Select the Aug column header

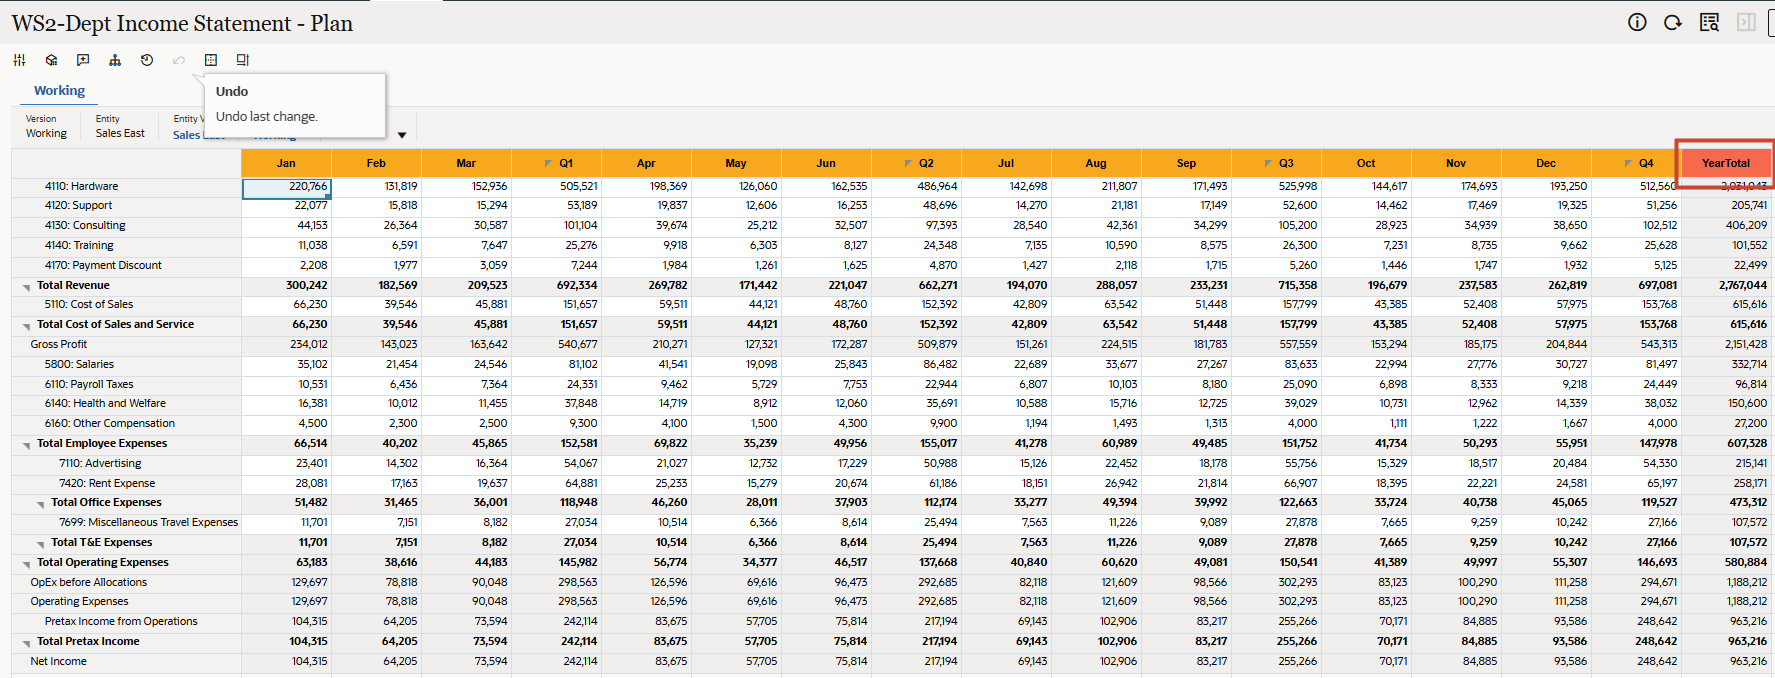coord(1096,163)
